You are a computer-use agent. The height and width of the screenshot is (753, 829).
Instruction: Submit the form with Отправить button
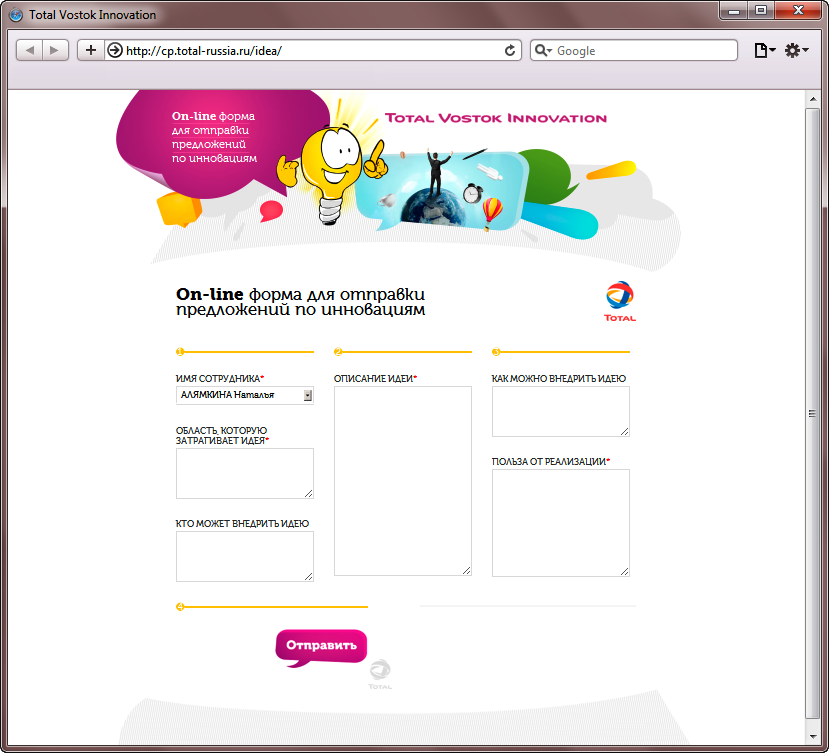(x=321, y=646)
